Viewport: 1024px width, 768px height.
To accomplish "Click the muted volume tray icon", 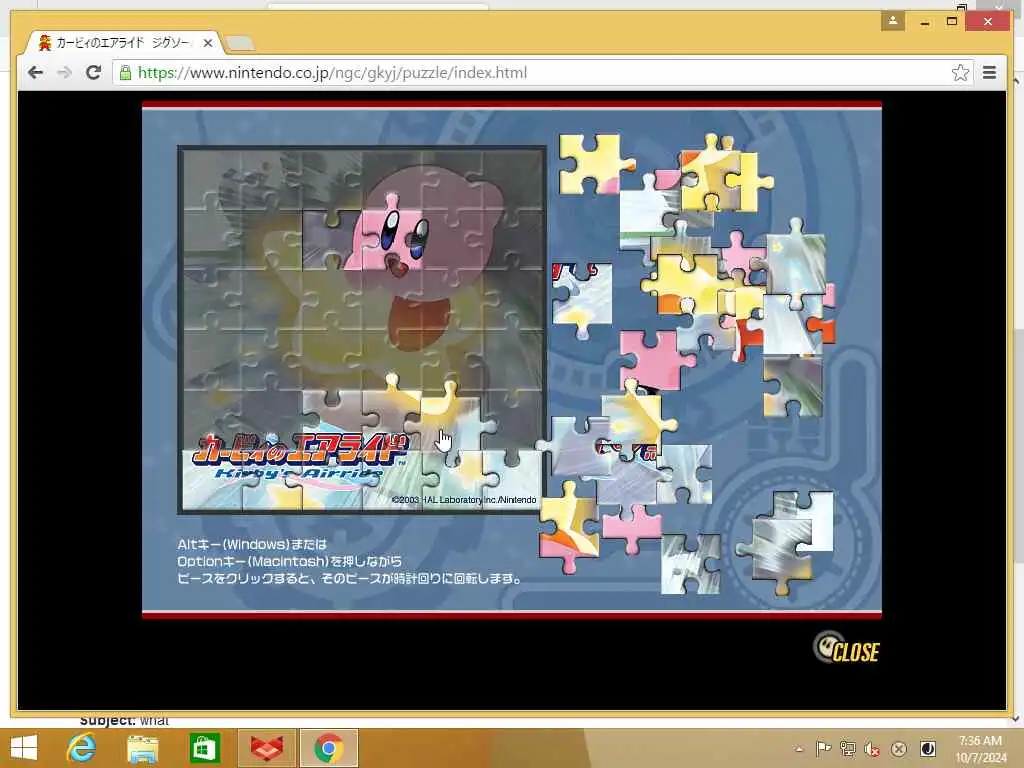I will point(872,749).
